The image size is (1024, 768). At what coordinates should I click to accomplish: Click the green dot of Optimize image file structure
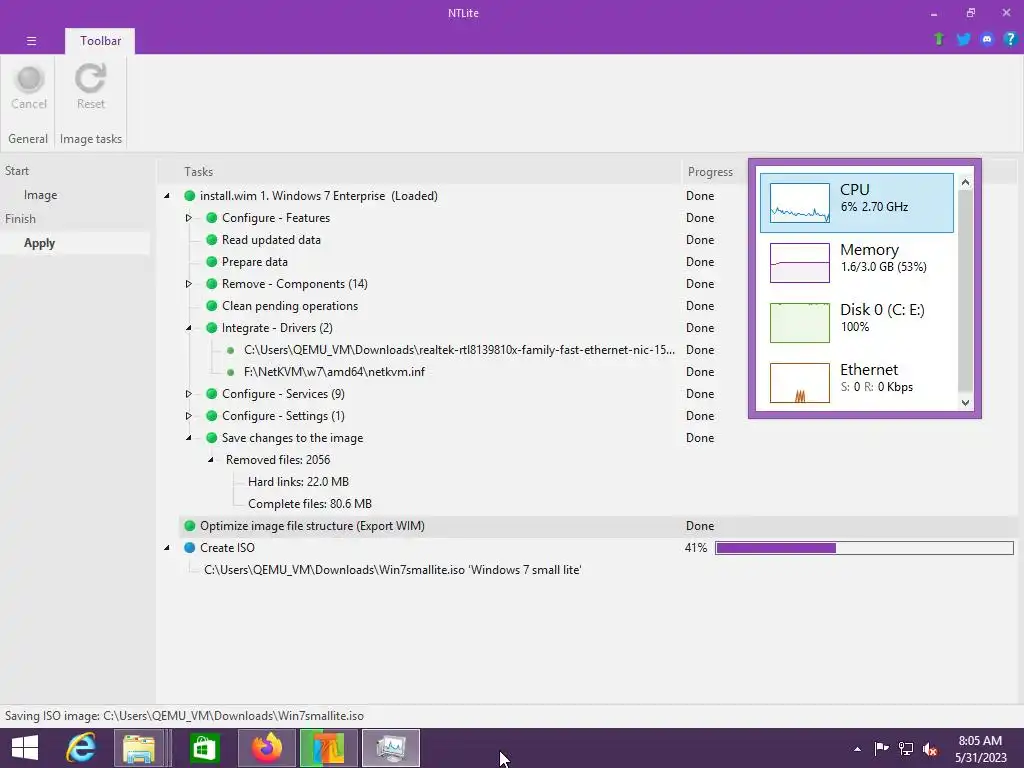coord(189,526)
